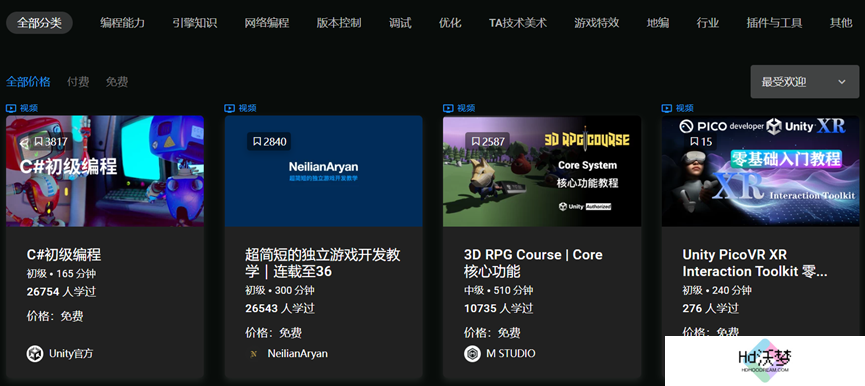This screenshot has width=865, height=386.
Task: Filter courses by 付费
Action: 78,82
